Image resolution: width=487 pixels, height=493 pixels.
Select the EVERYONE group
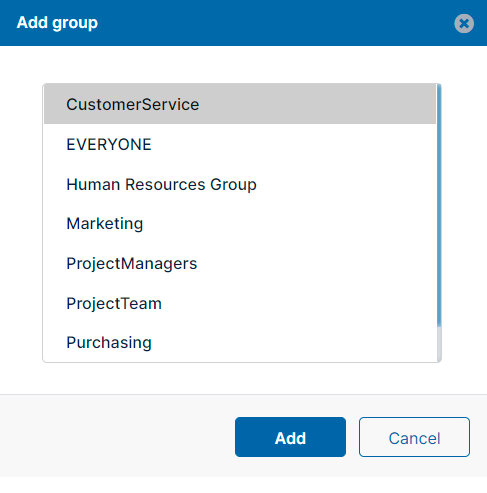(x=240, y=144)
